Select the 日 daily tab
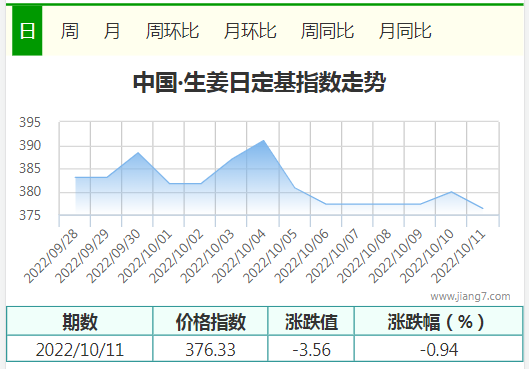Screen dimensions: 529x369 27,31
